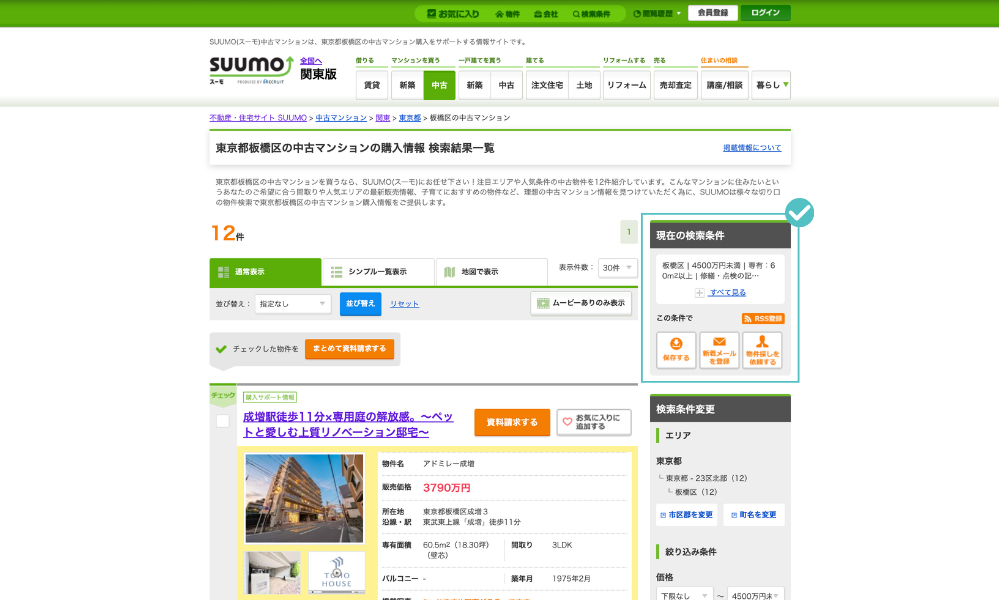Switch to 地図で表示 map view tab
Screen dimensions: 1000x600
coord(492,272)
